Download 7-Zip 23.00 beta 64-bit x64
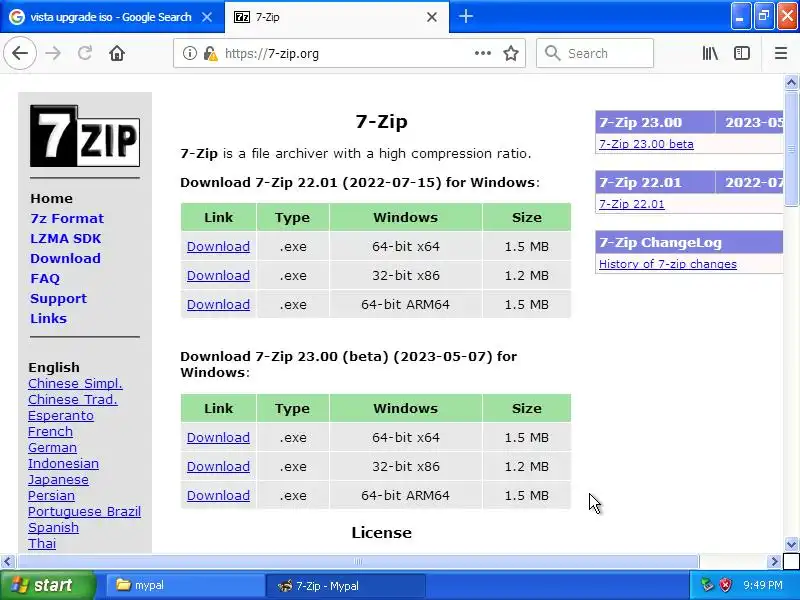The image size is (800, 600). coord(218,438)
